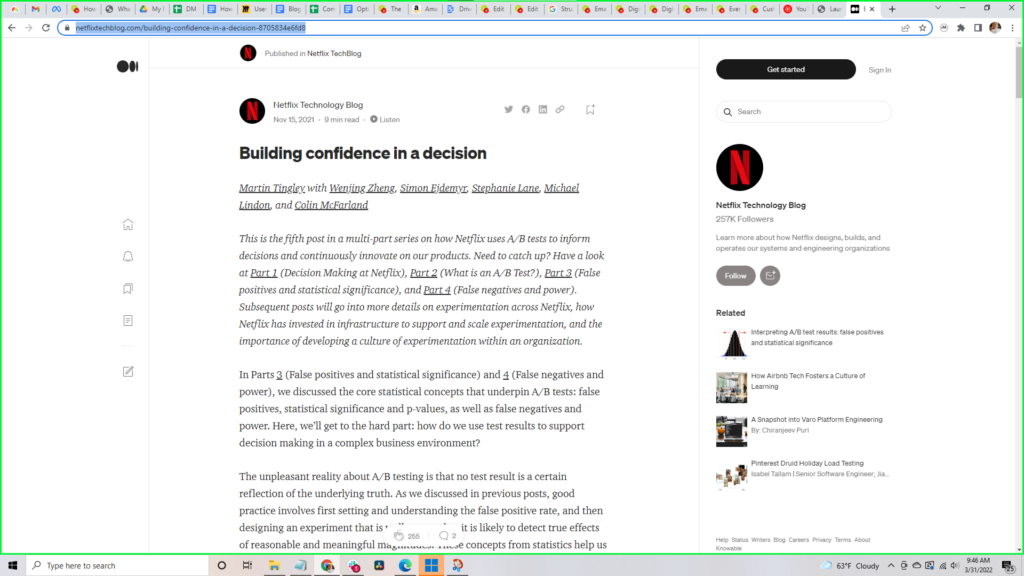Copy the article link using chain icon

click(559, 110)
